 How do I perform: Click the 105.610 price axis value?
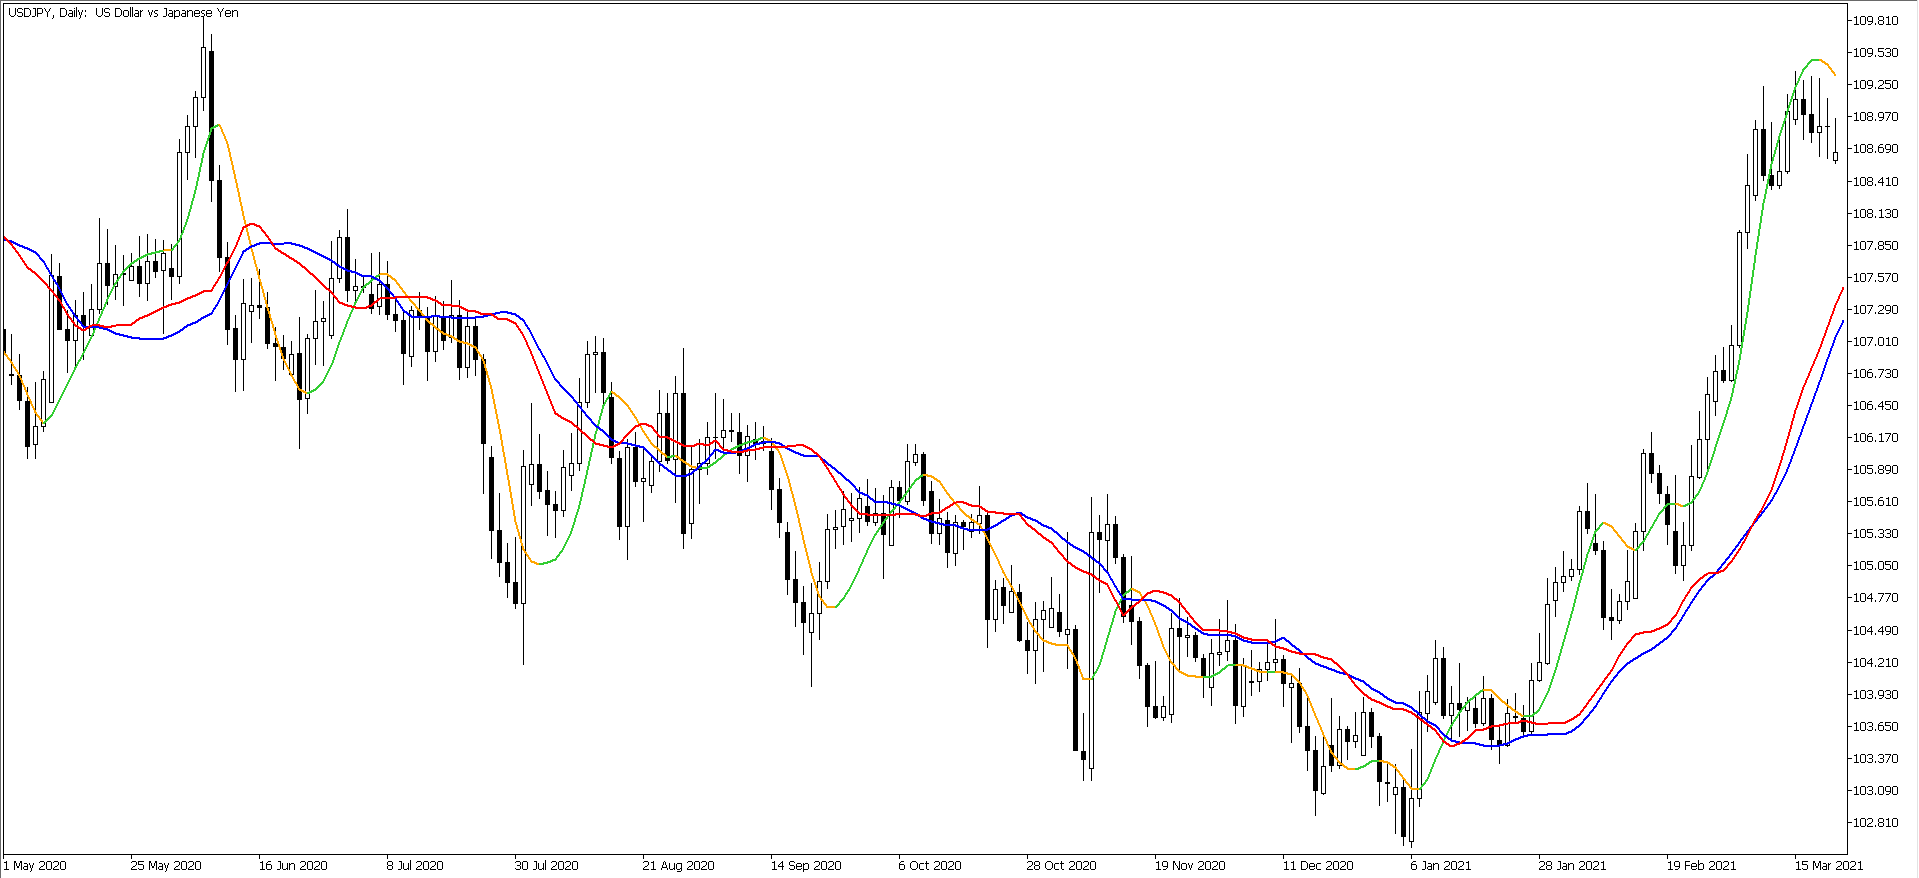(x=1875, y=501)
